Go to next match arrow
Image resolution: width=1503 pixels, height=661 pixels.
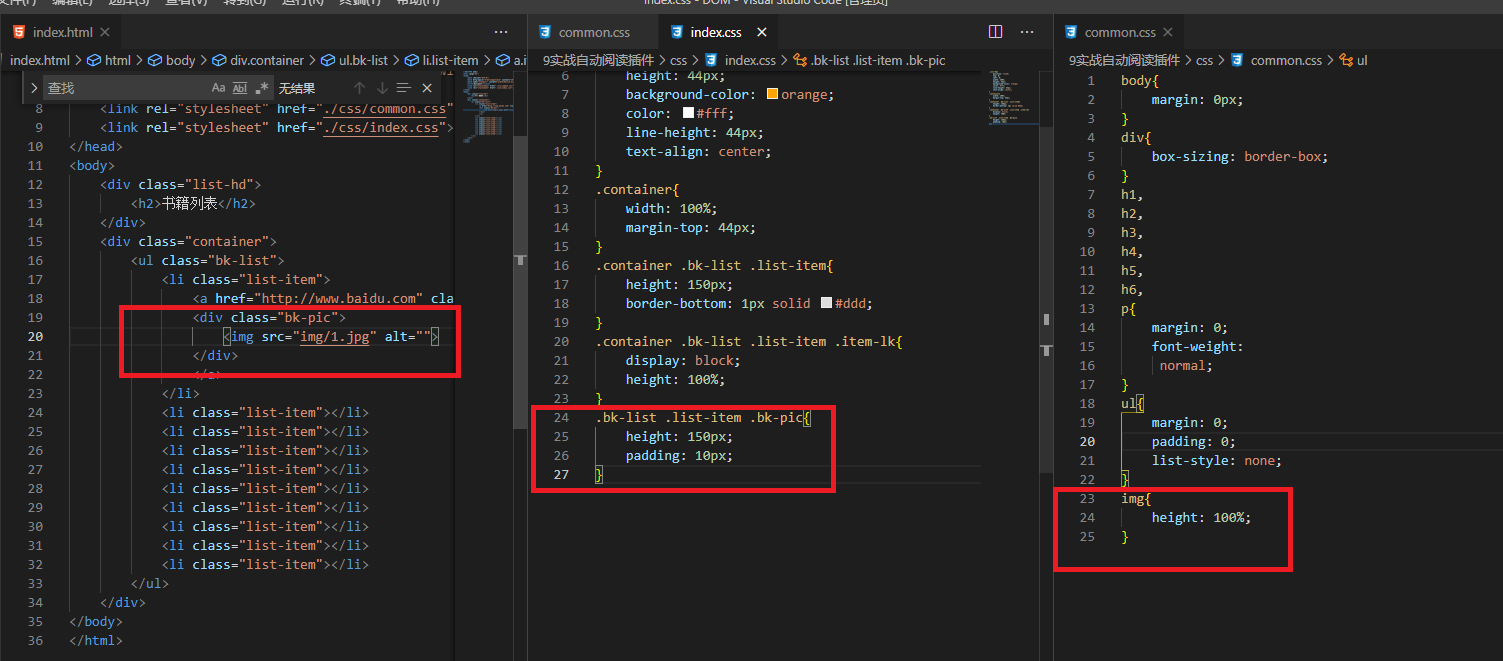click(382, 88)
